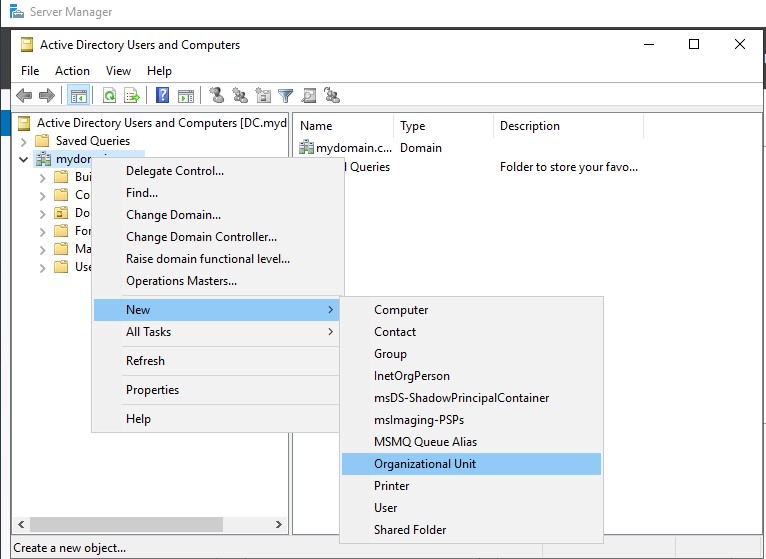Select msImaging-PSPs option

click(x=471, y=420)
